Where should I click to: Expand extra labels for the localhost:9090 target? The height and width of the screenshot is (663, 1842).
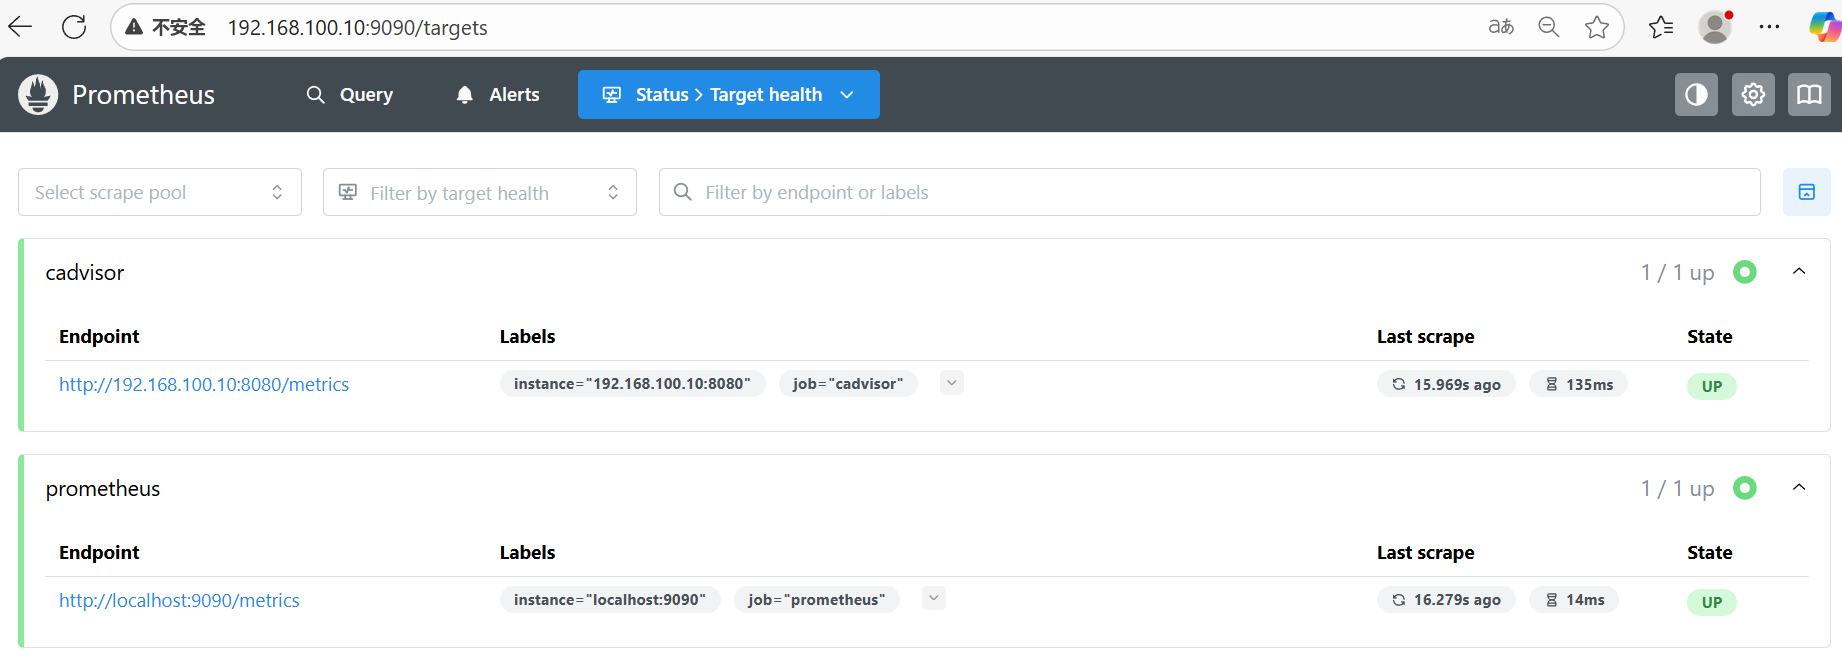pyautogui.click(x=934, y=599)
